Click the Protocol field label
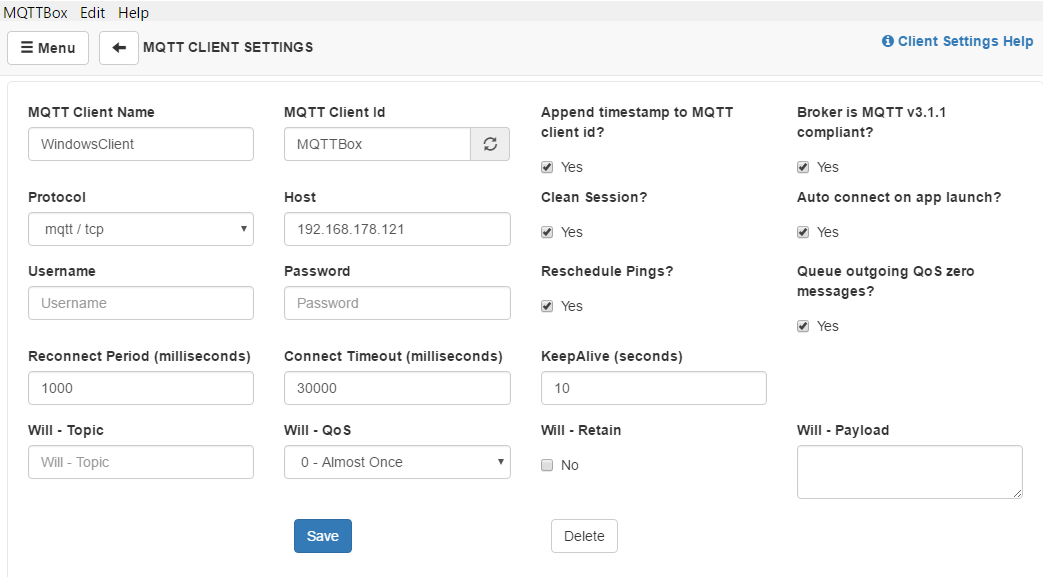The height and width of the screenshot is (577, 1043). [x=57, y=197]
